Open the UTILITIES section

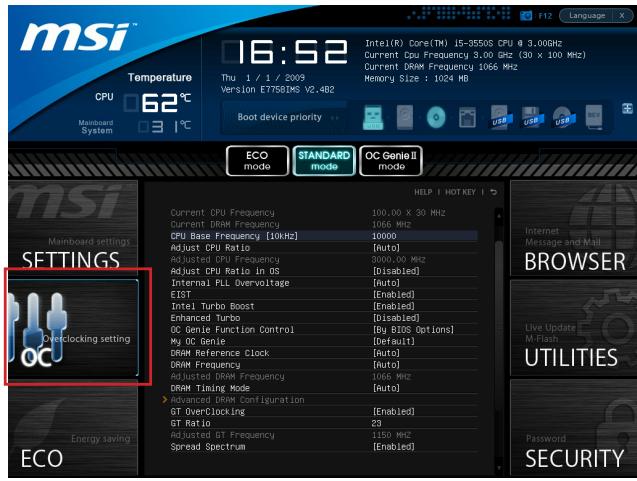574,328
